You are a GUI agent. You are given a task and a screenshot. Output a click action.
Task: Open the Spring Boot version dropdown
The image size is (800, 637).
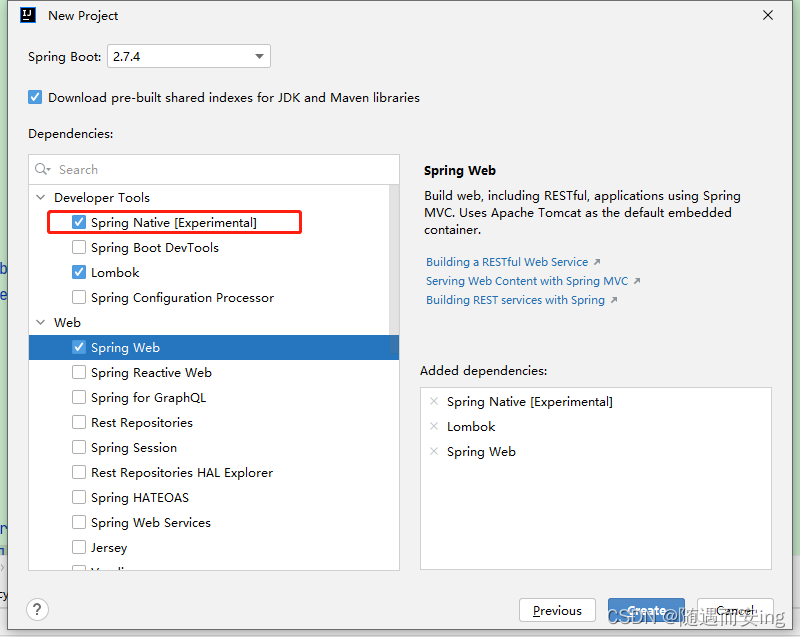(189, 56)
